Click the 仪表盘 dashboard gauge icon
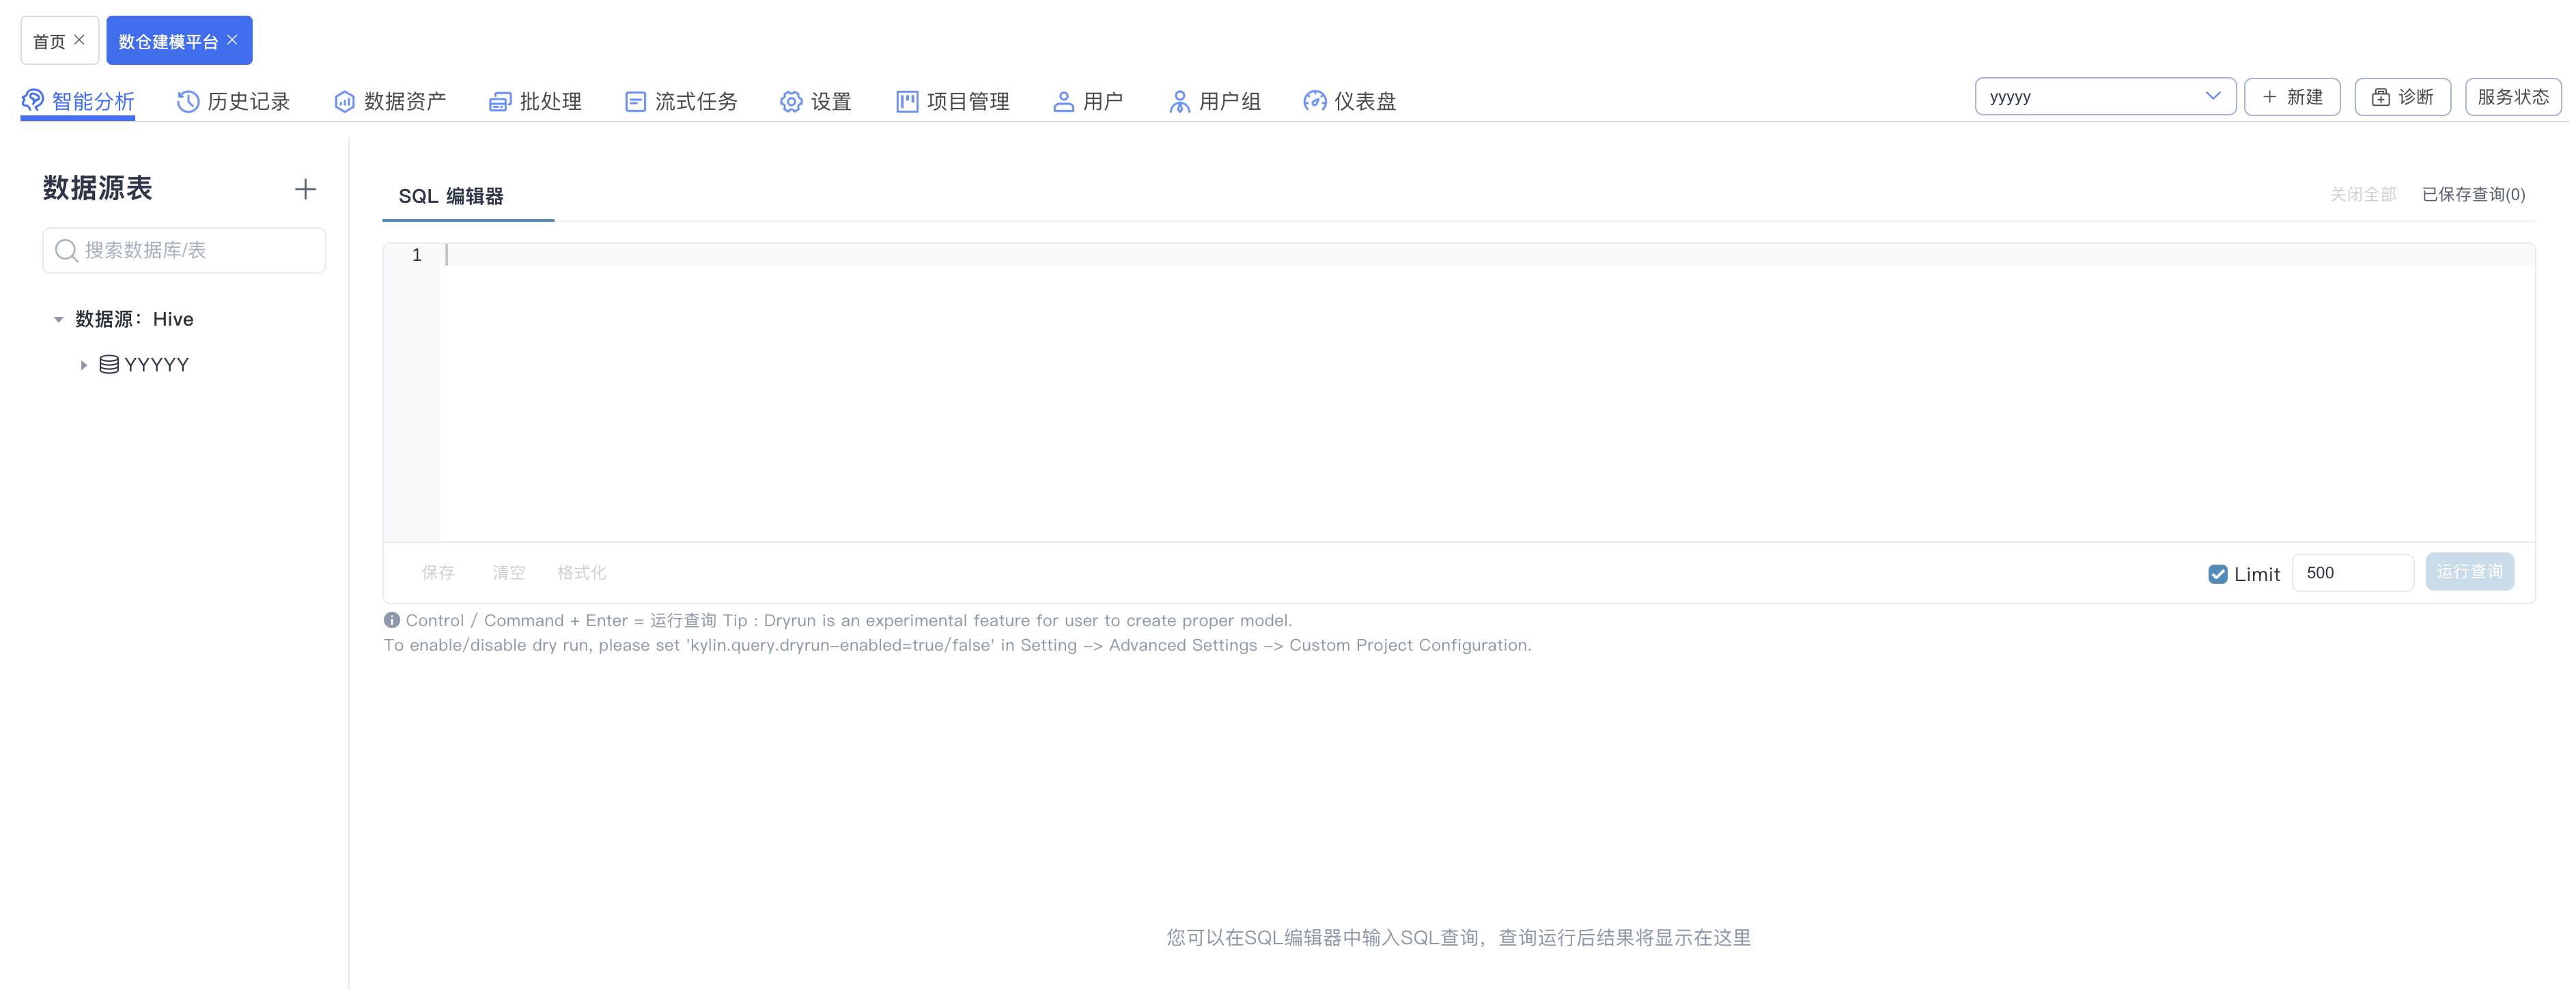The image size is (2576, 990). (1314, 101)
